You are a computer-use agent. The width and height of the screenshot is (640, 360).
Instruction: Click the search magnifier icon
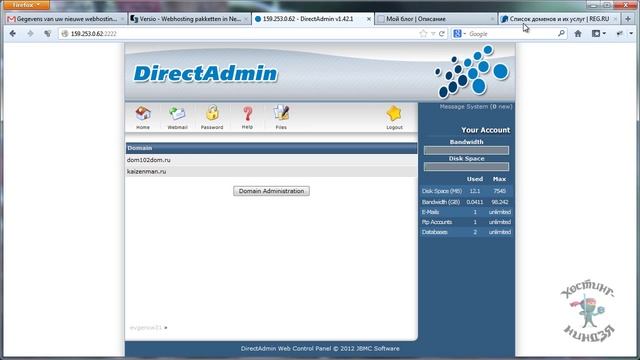(562, 33)
